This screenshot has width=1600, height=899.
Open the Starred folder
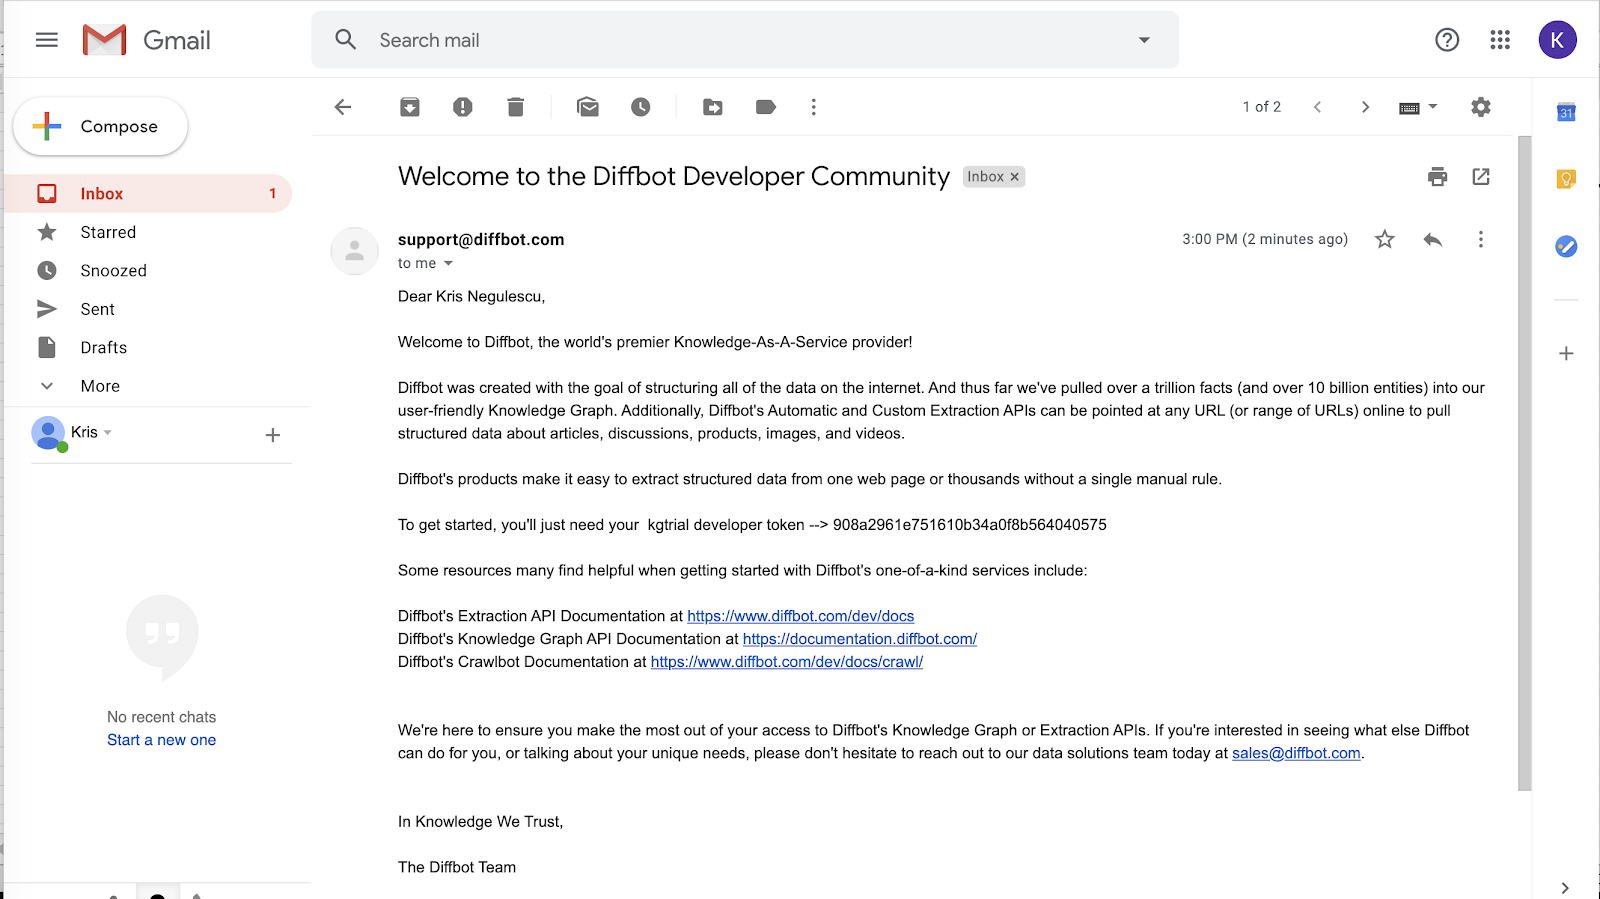click(148, 232)
